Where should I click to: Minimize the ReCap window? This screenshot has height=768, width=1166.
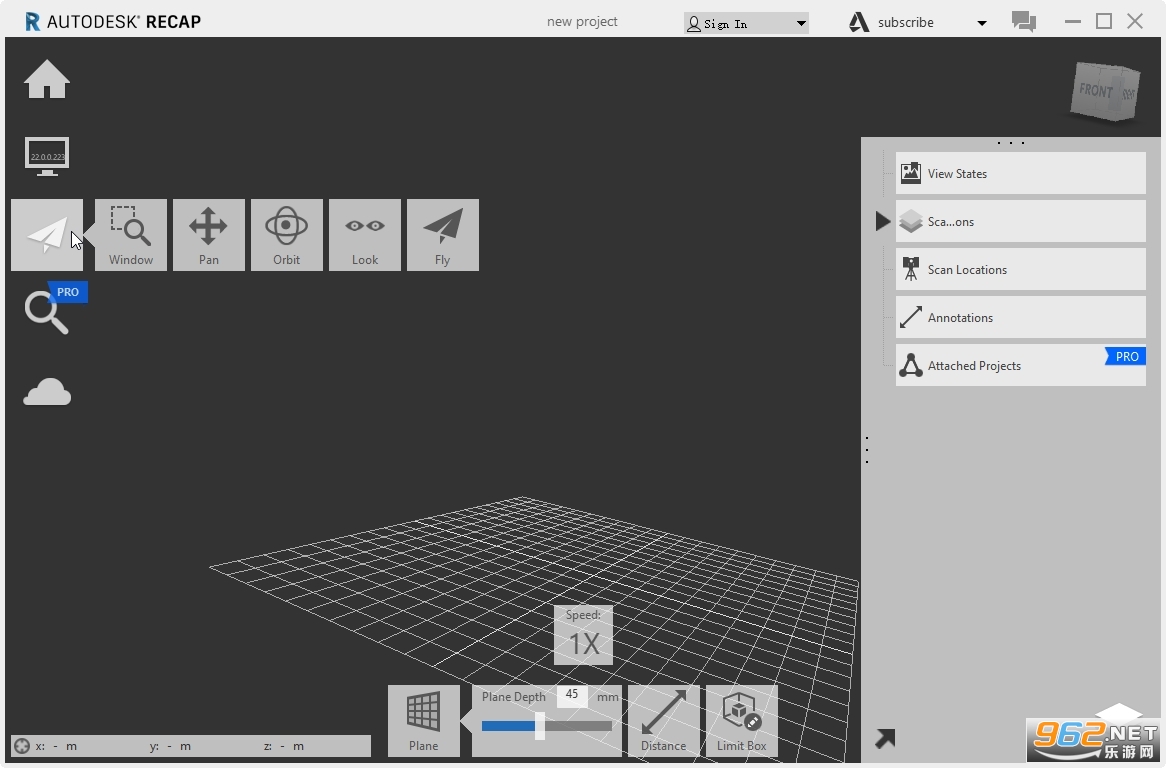1072,22
